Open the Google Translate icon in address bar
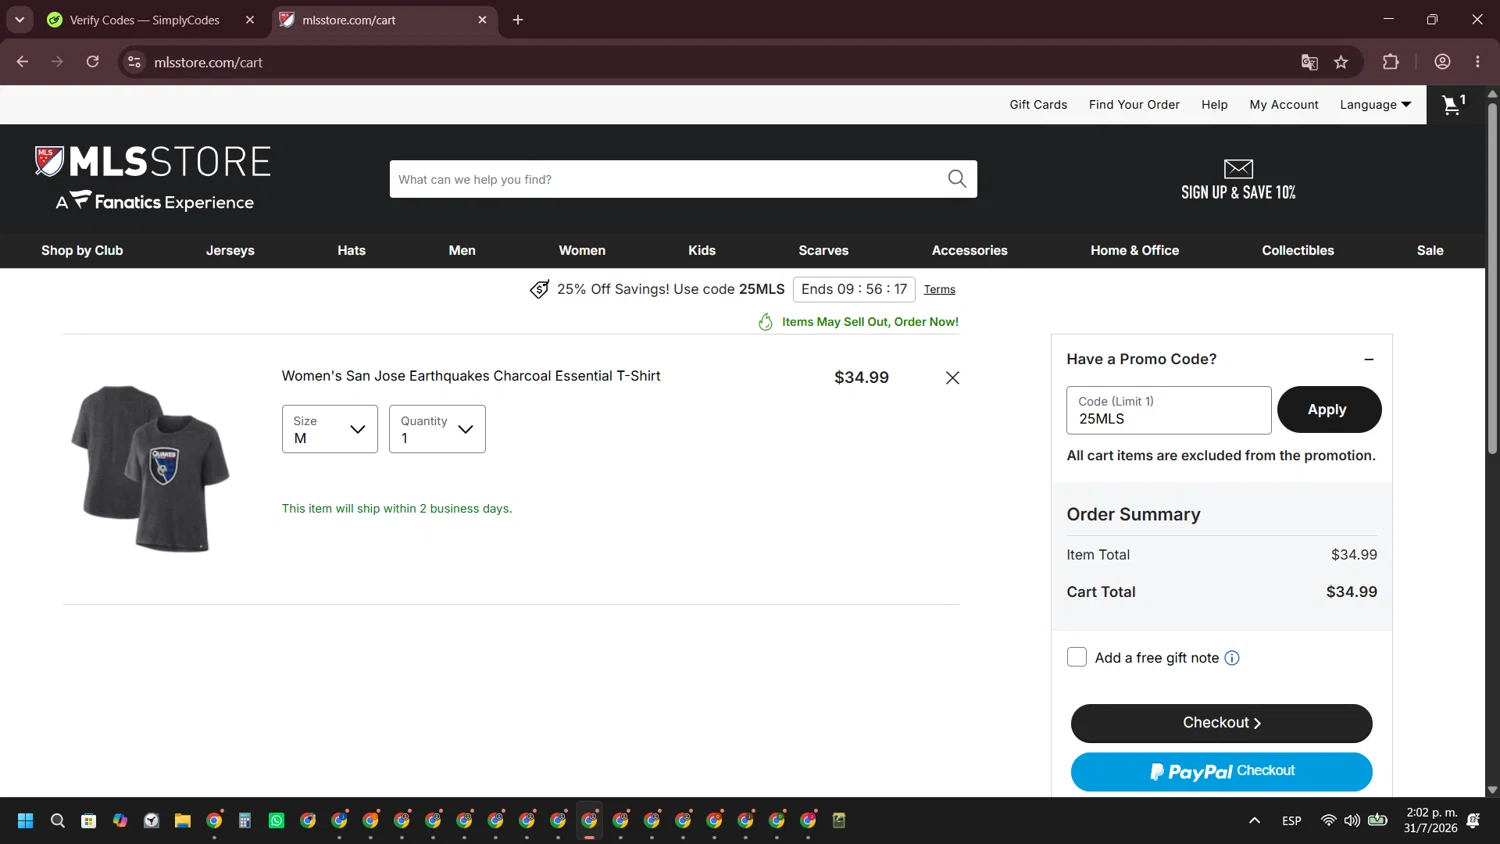This screenshot has height=844, width=1500. pyautogui.click(x=1309, y=62)
